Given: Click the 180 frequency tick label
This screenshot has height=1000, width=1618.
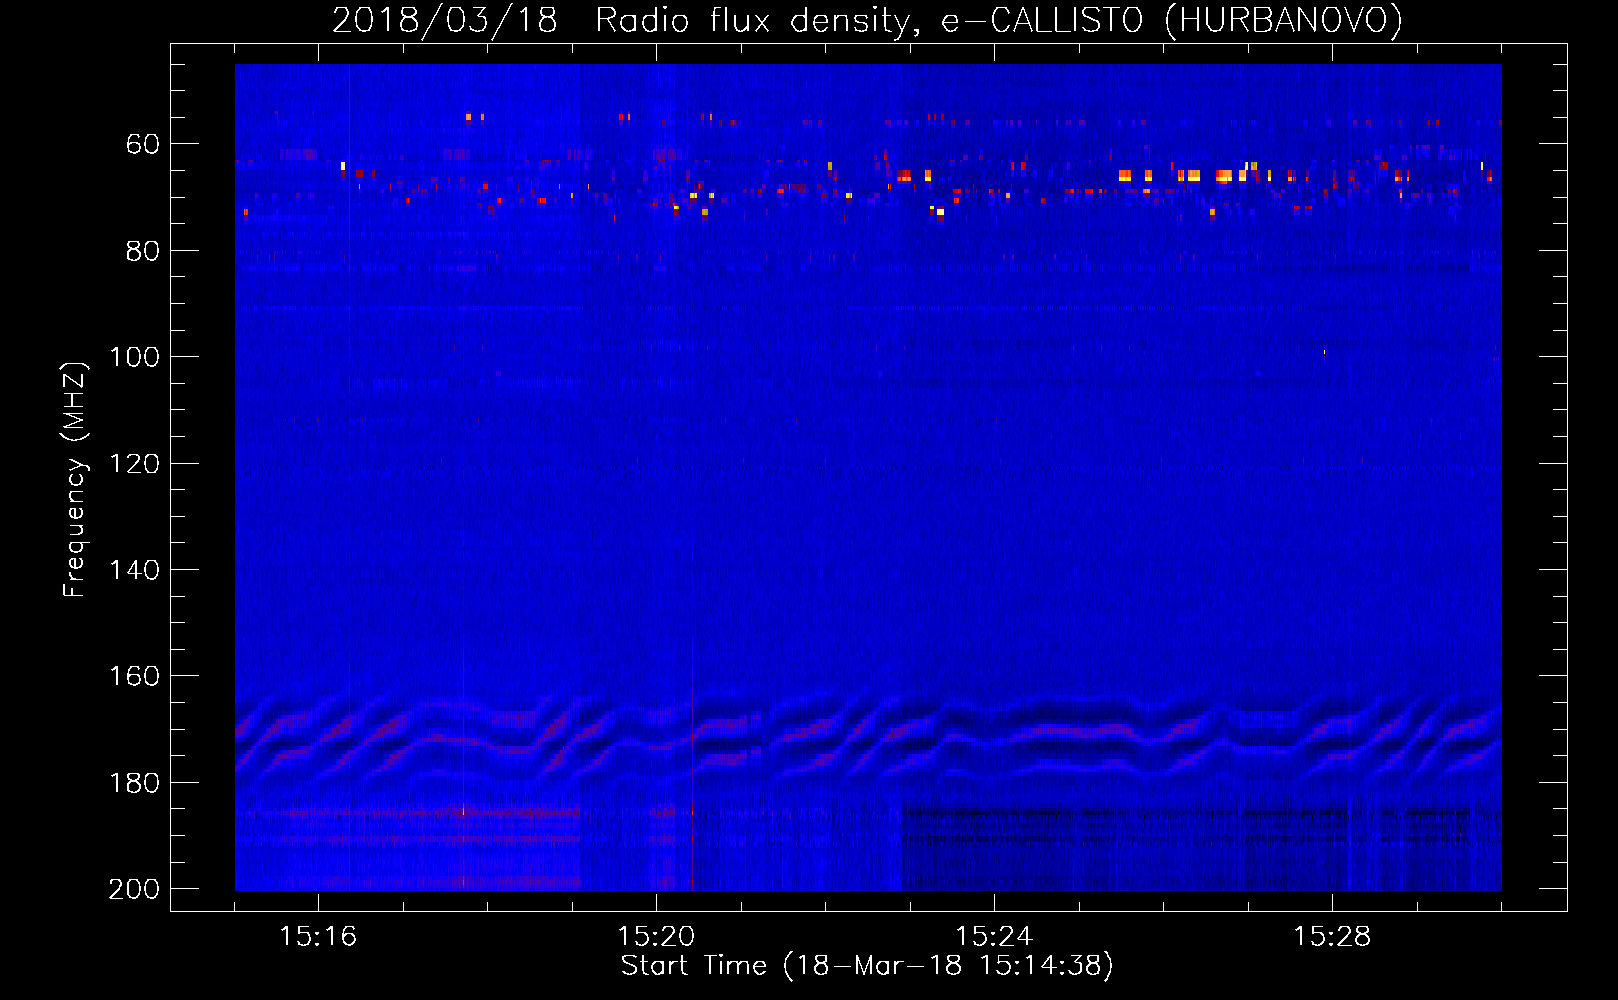Looking at the screenshot, I should [x=134, y=783].
